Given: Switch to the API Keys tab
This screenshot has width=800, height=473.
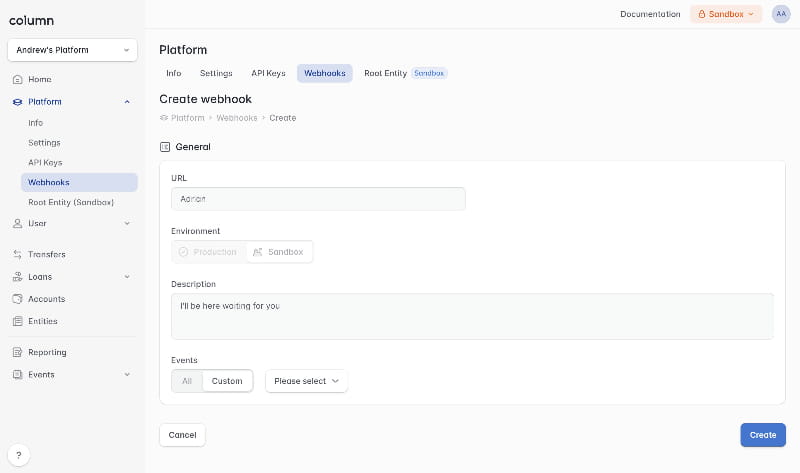Looking at the screenshot, I should click(x=268, y=73).
